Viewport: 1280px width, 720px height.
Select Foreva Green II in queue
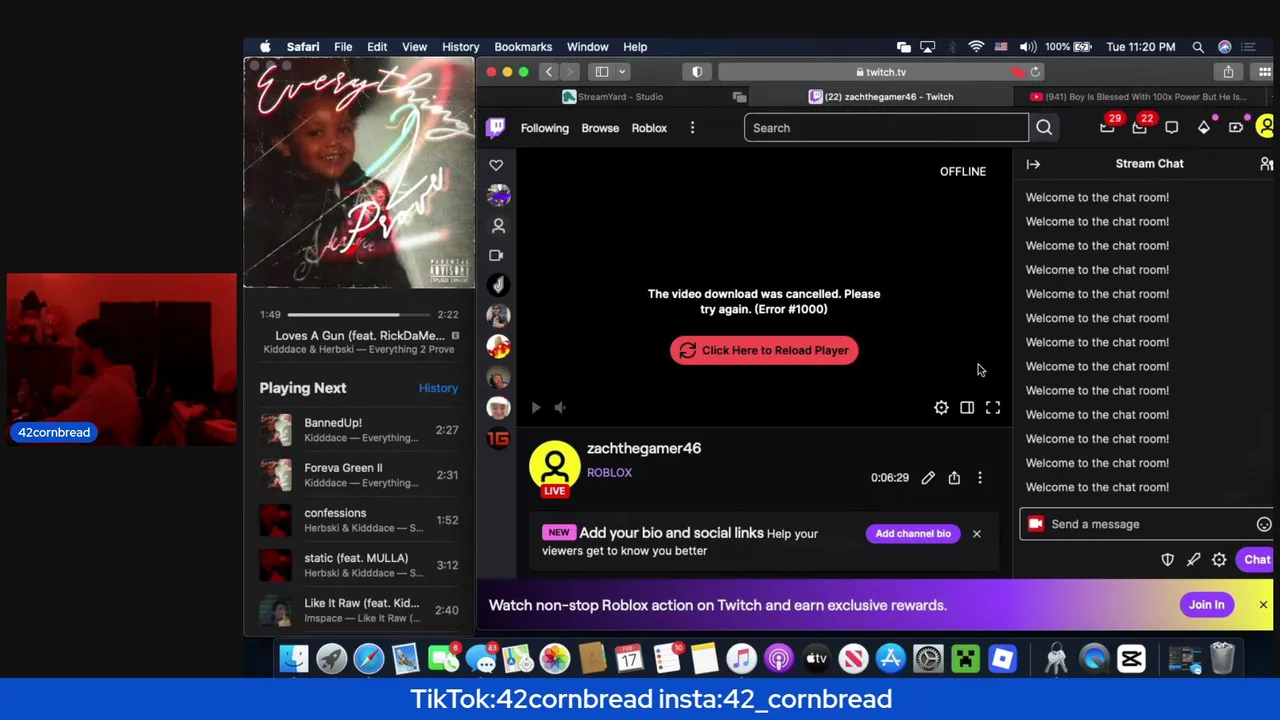tap(359, 475)
